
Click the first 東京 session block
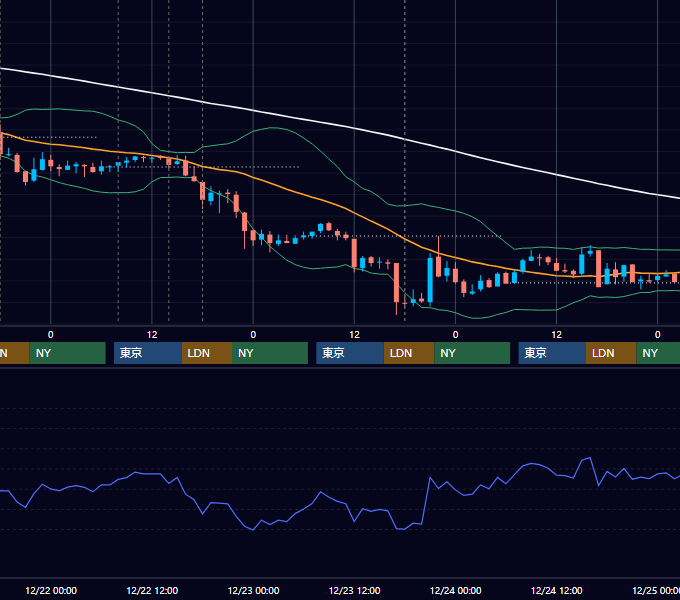[147, 353]
